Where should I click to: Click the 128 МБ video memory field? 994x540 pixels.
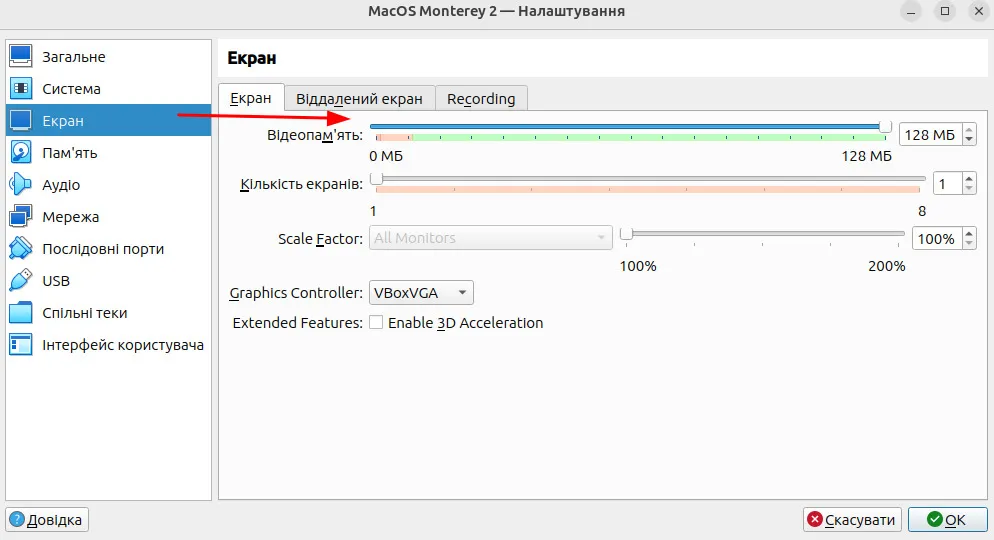pos(931,134)
